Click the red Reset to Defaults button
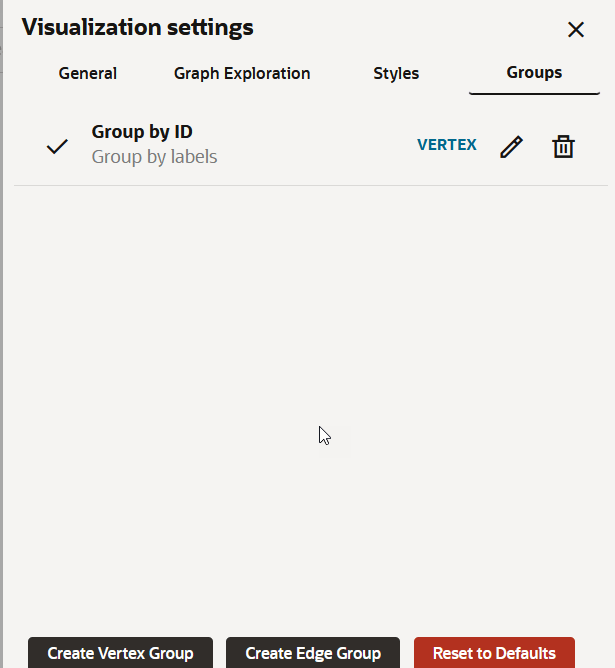The image size is (615, 668). pos(494,653)
